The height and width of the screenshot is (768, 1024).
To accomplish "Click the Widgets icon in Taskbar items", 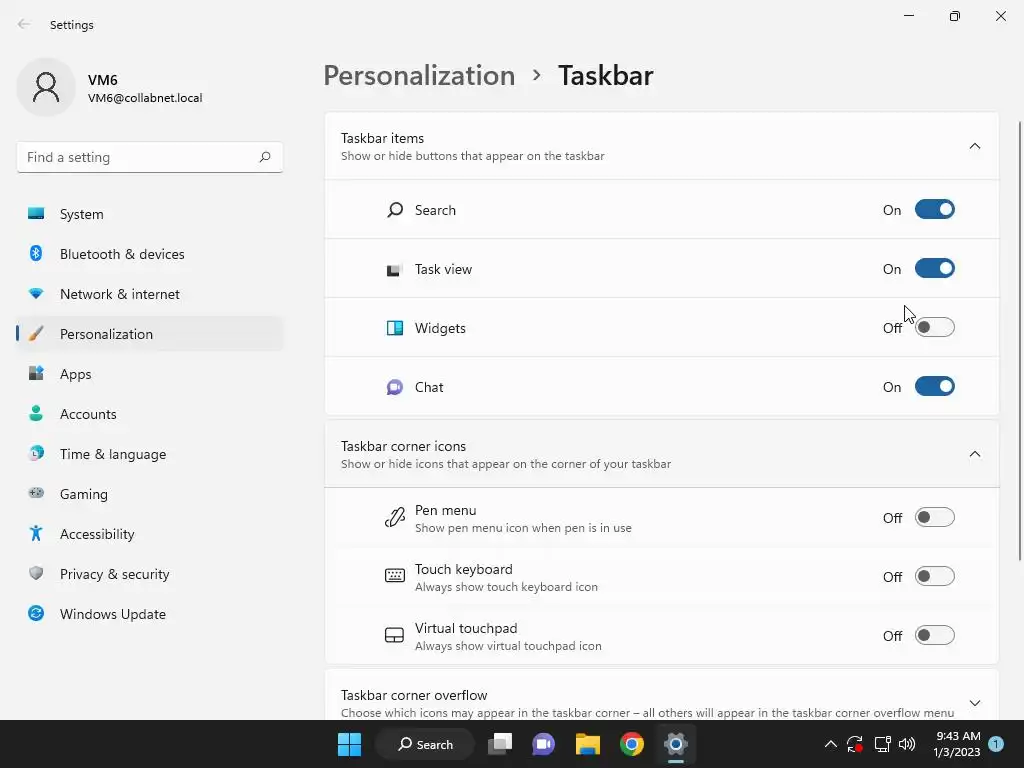I will (x=394, y=328).
